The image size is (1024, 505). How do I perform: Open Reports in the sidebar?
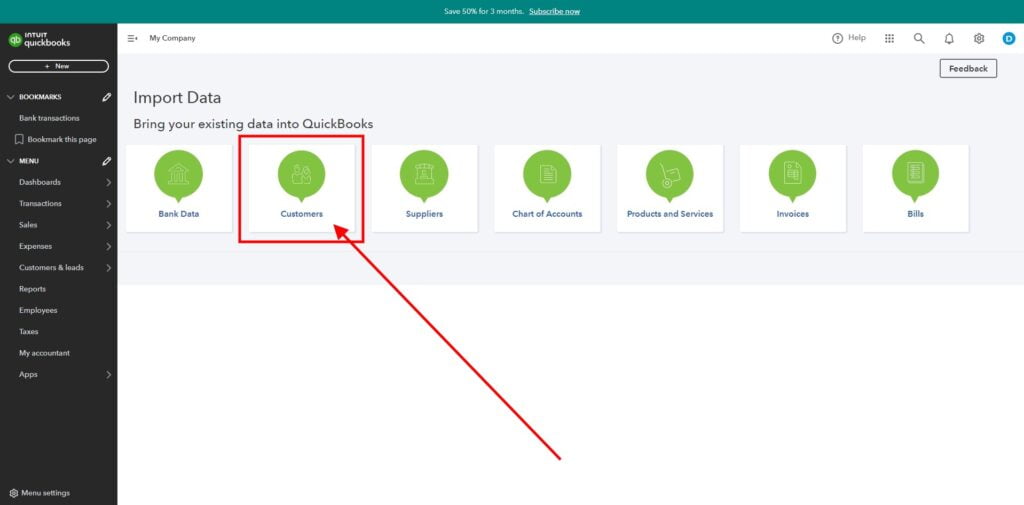point(33,289)
